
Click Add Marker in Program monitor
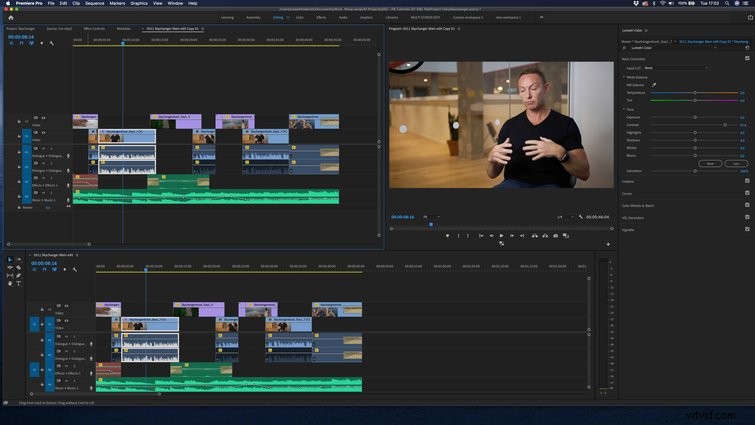(447, 236)
